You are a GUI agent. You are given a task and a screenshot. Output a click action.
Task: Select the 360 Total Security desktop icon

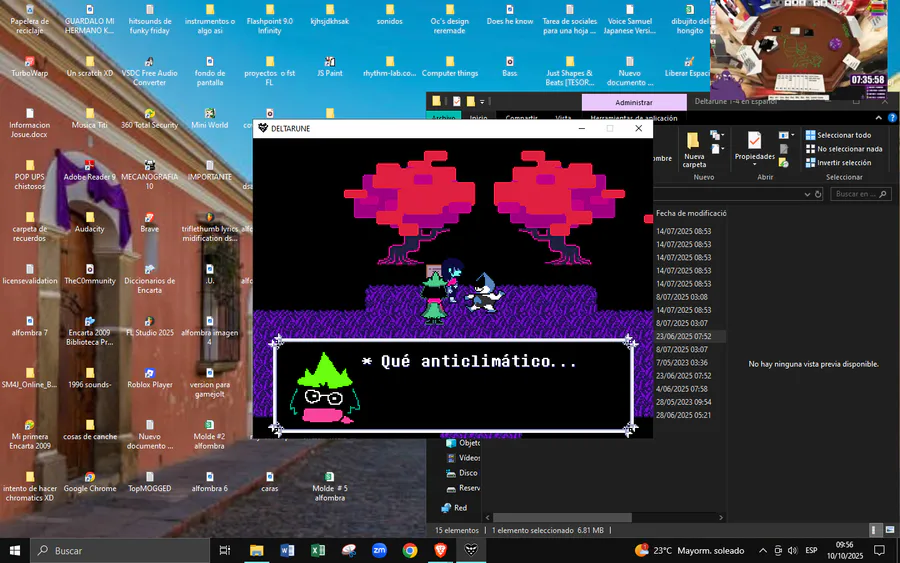click(x=150, y=118)
